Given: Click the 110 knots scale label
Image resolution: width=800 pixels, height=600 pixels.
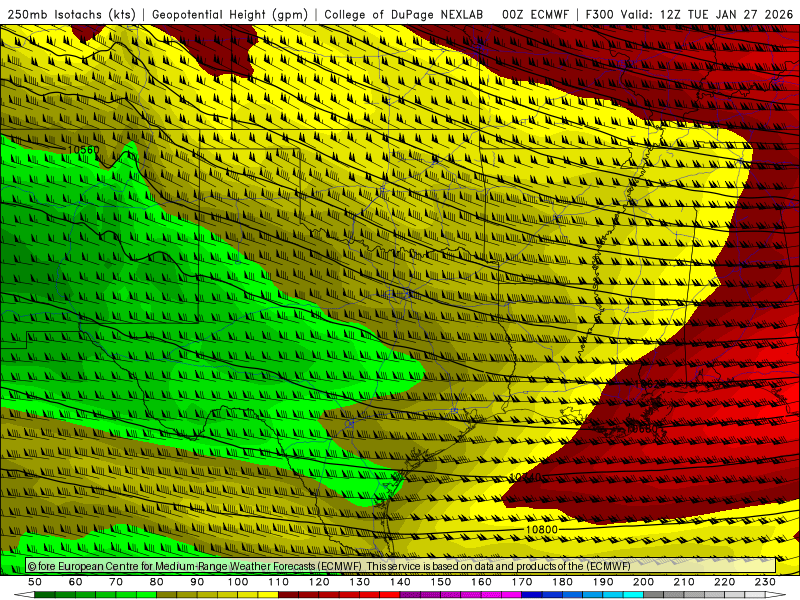Looking at the screenshot, I should 279,582.
